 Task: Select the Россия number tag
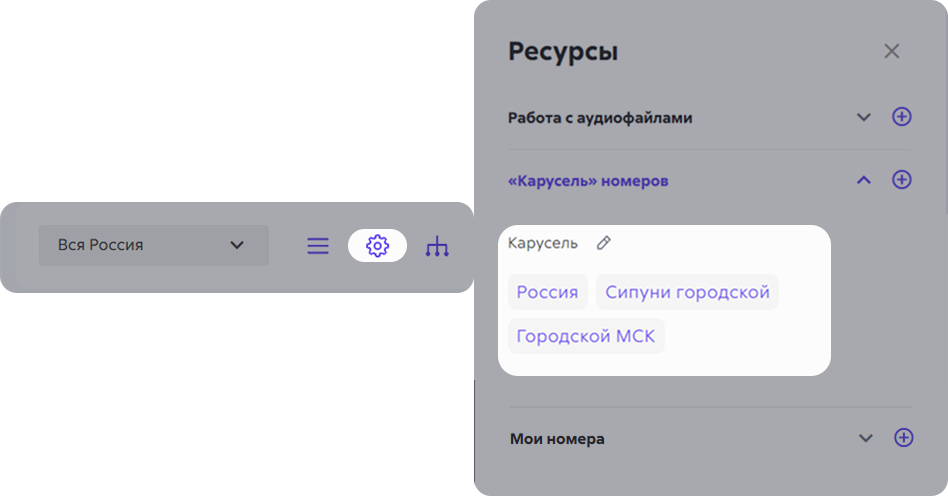coord(547,292)
